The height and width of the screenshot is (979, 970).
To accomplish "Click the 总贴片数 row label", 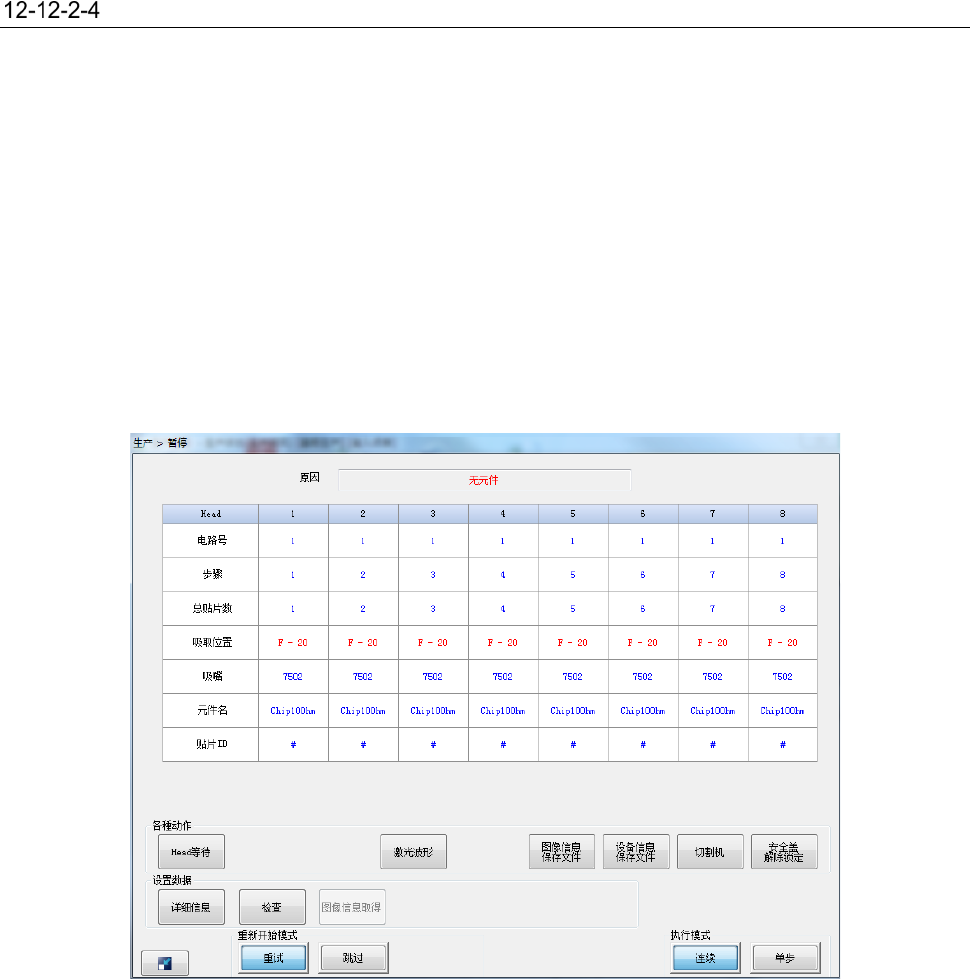I will 212,608.
